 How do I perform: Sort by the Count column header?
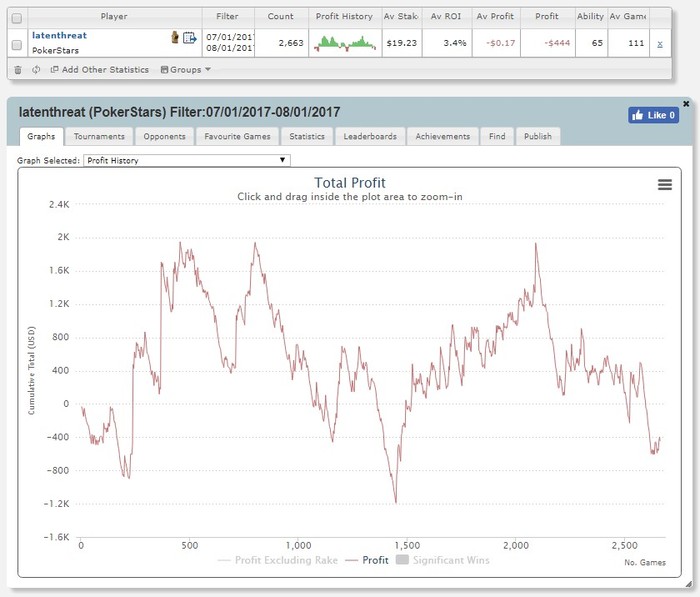pos(281,17)
